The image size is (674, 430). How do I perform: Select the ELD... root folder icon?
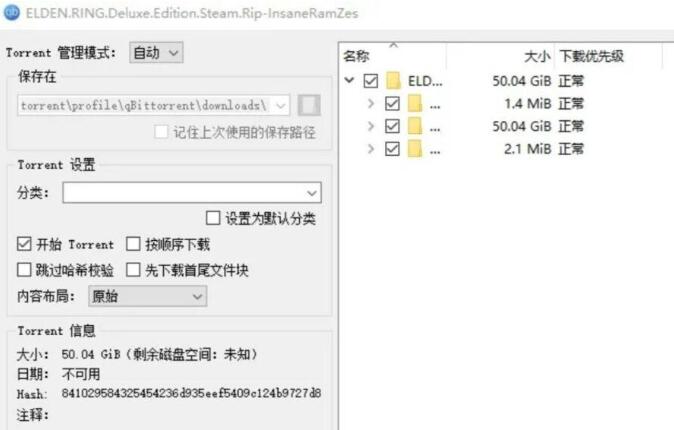coord(393,80)
